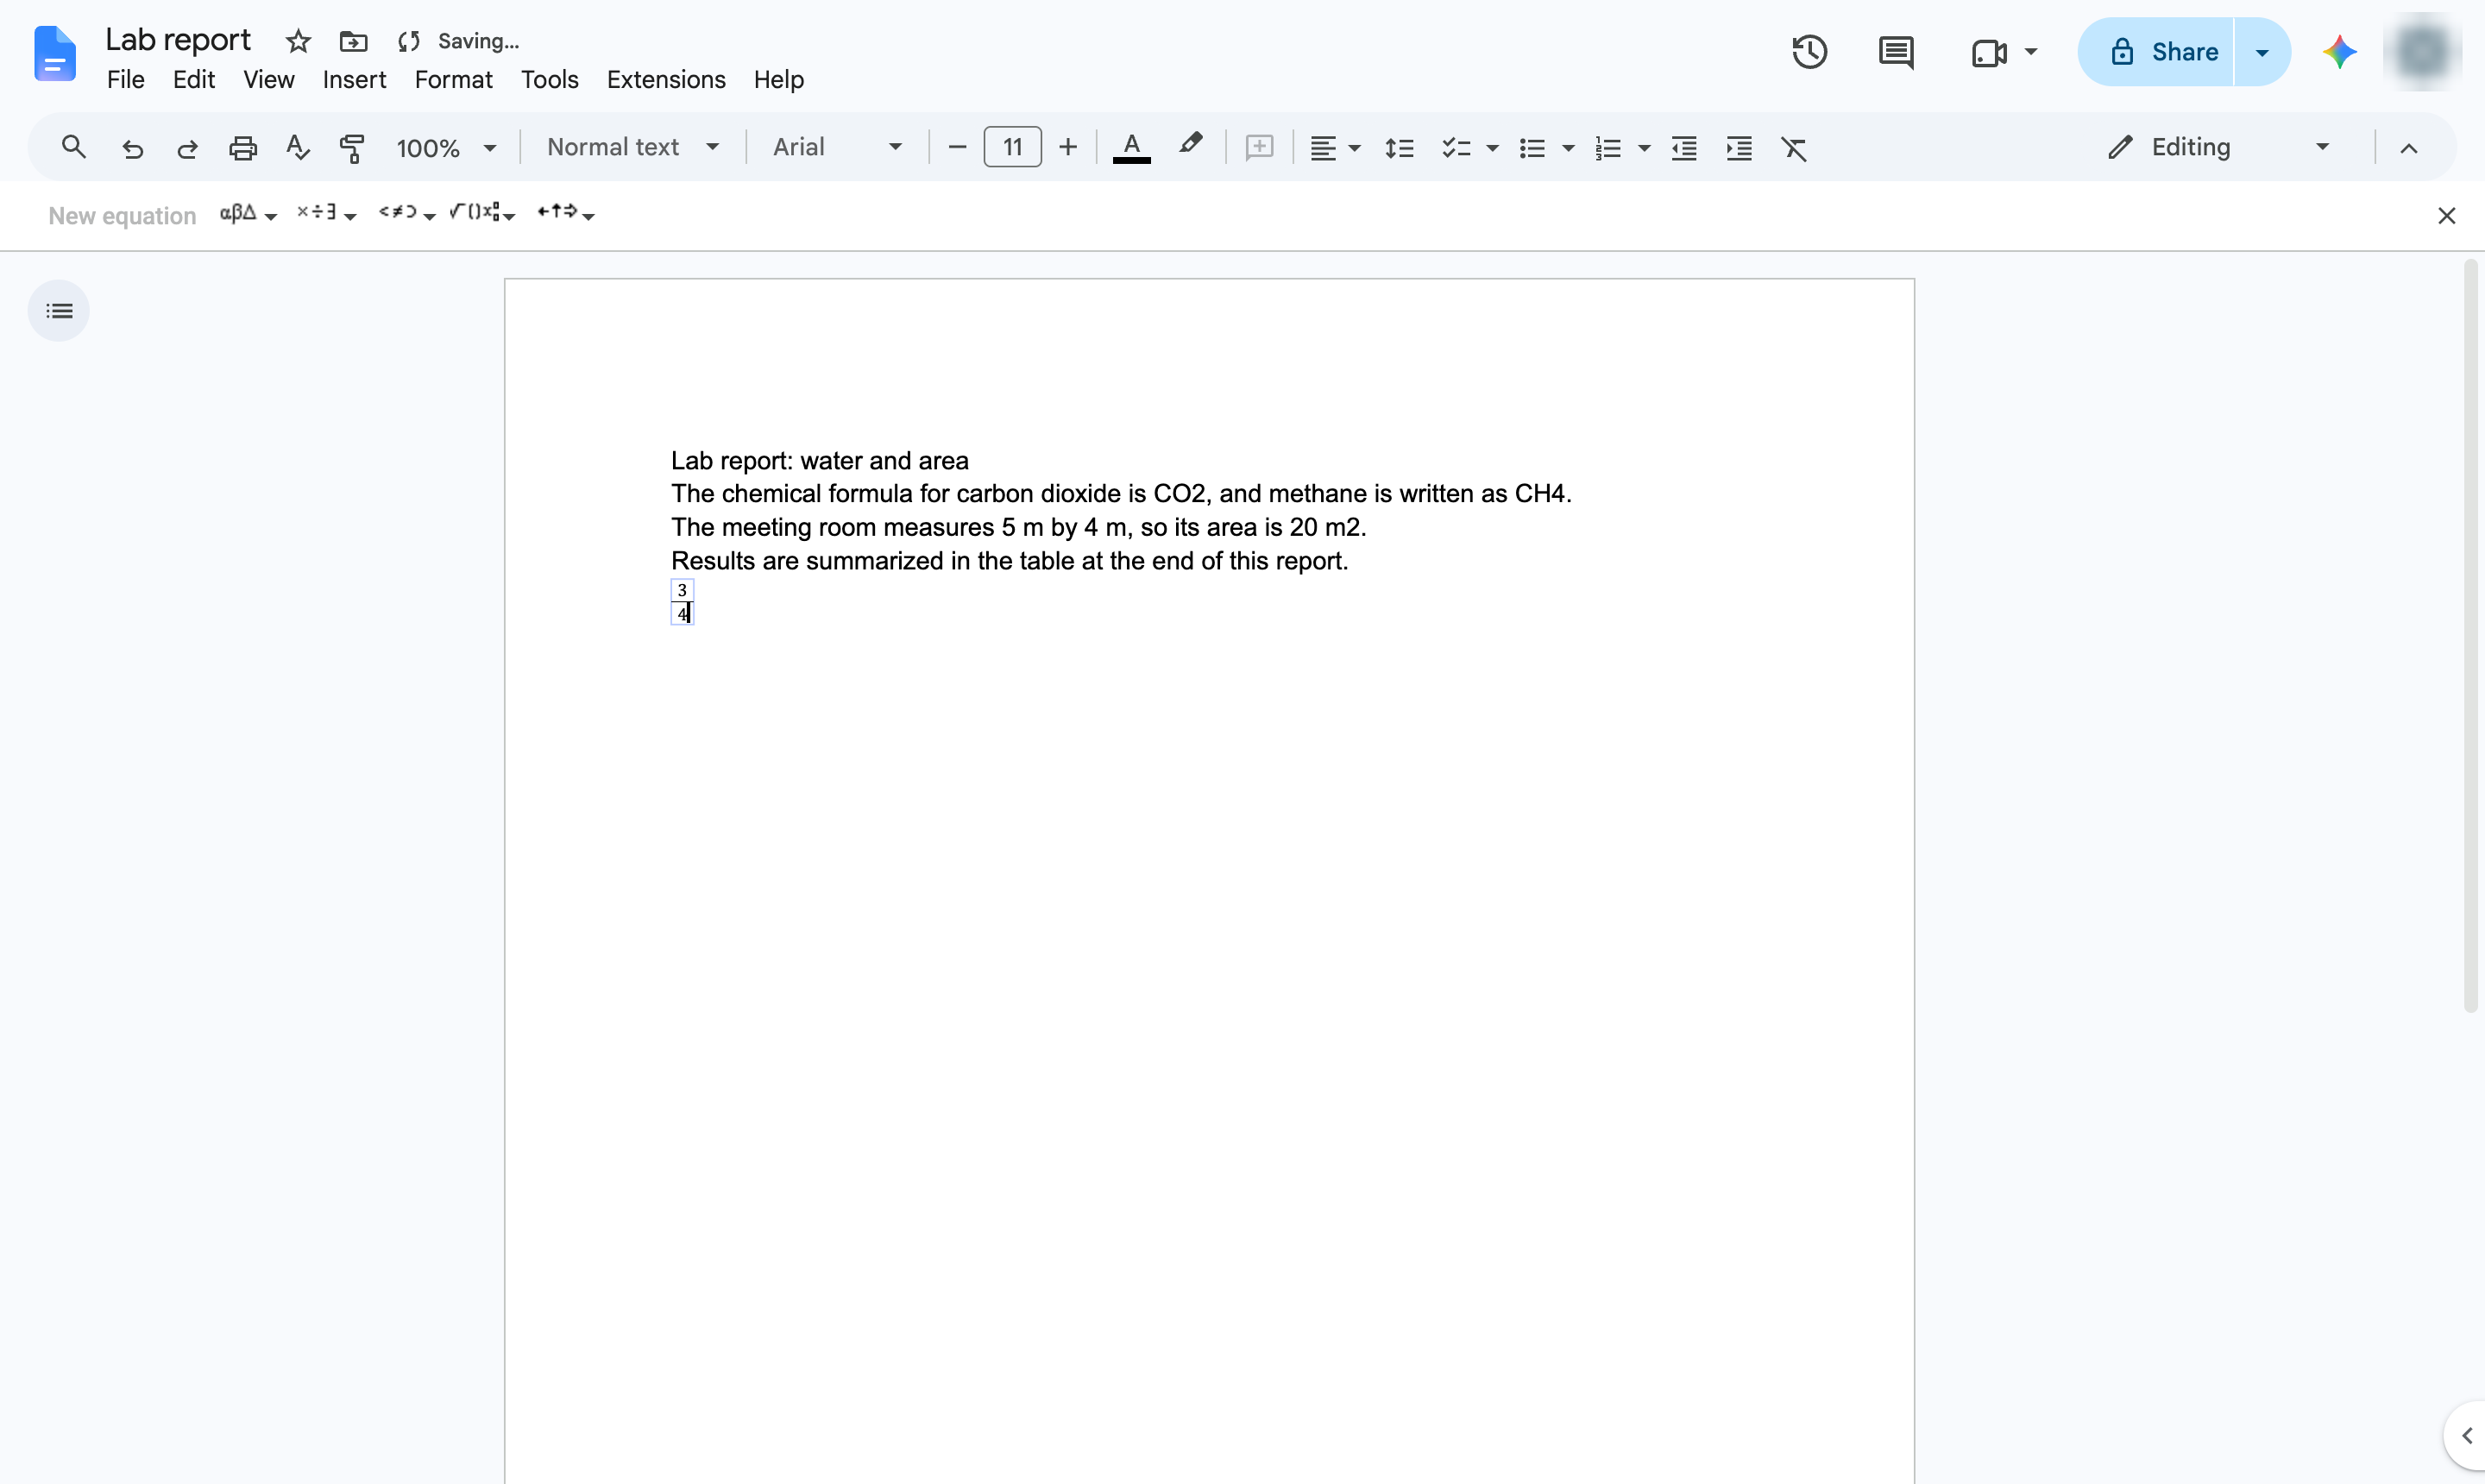Open text alignment dropdown
The width and height of the screenshot is (2485, 1484).
click(x=1335, y=148)
